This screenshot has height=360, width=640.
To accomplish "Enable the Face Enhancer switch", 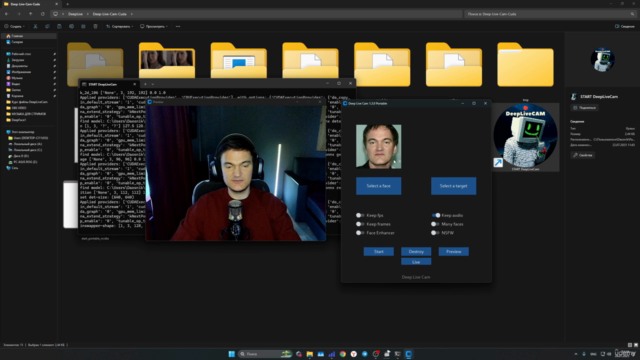I will tap(360, 233).
